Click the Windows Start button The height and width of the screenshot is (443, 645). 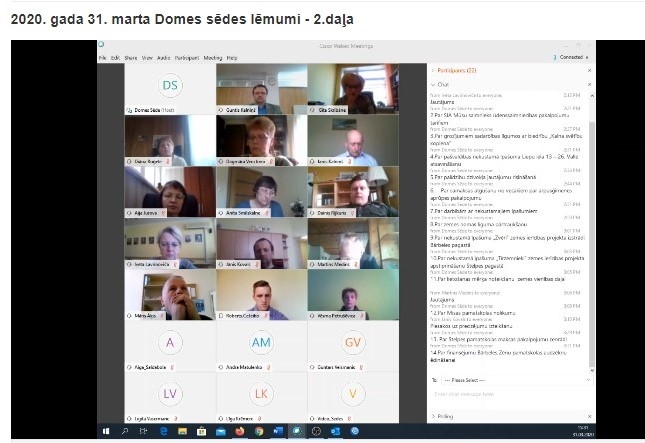106,431
